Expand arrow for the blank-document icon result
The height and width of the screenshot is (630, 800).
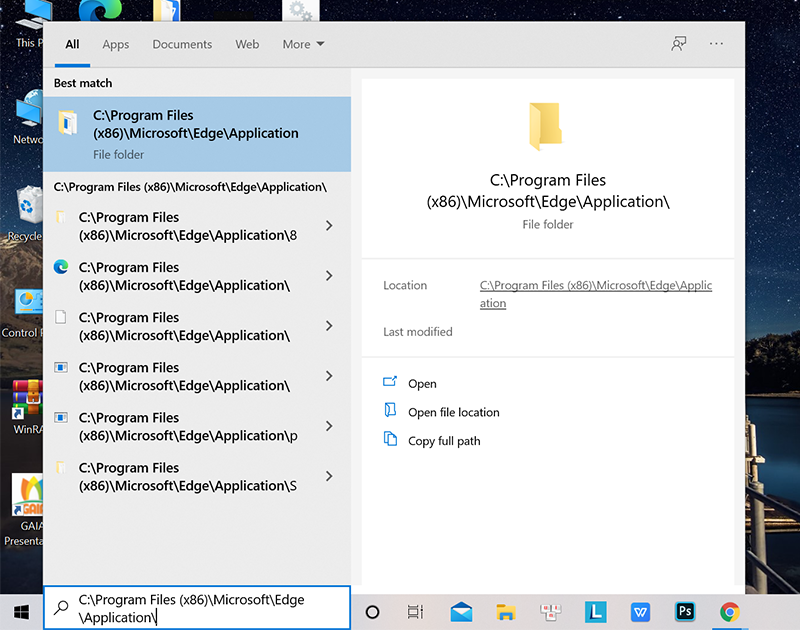pyautogui.click(x=329, y=326)
